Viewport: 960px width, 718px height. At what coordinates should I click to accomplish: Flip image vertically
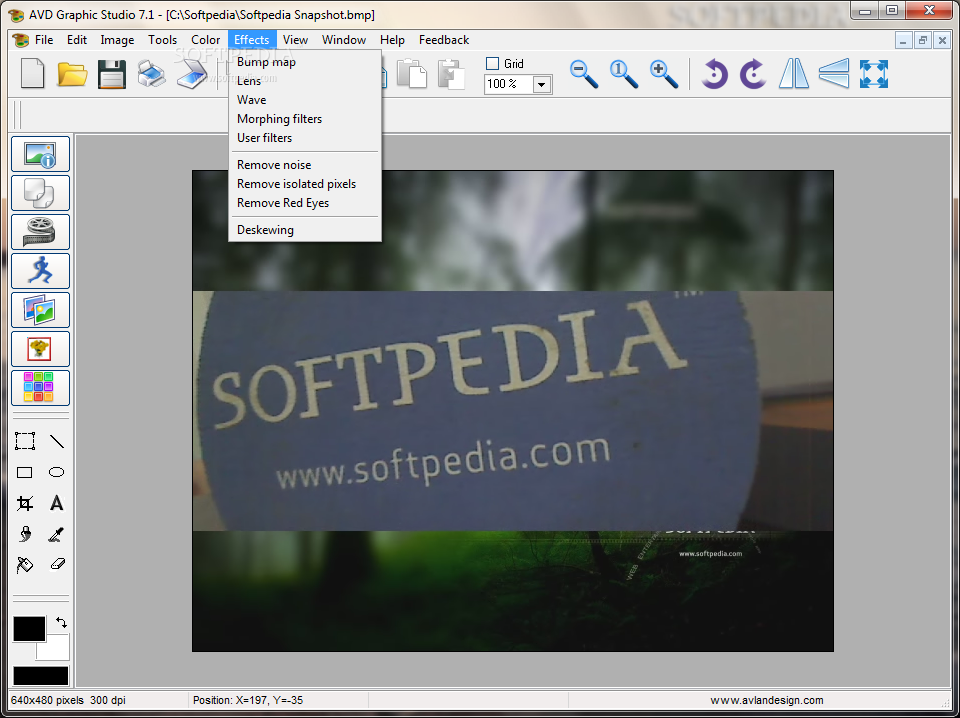coord(834,74)
